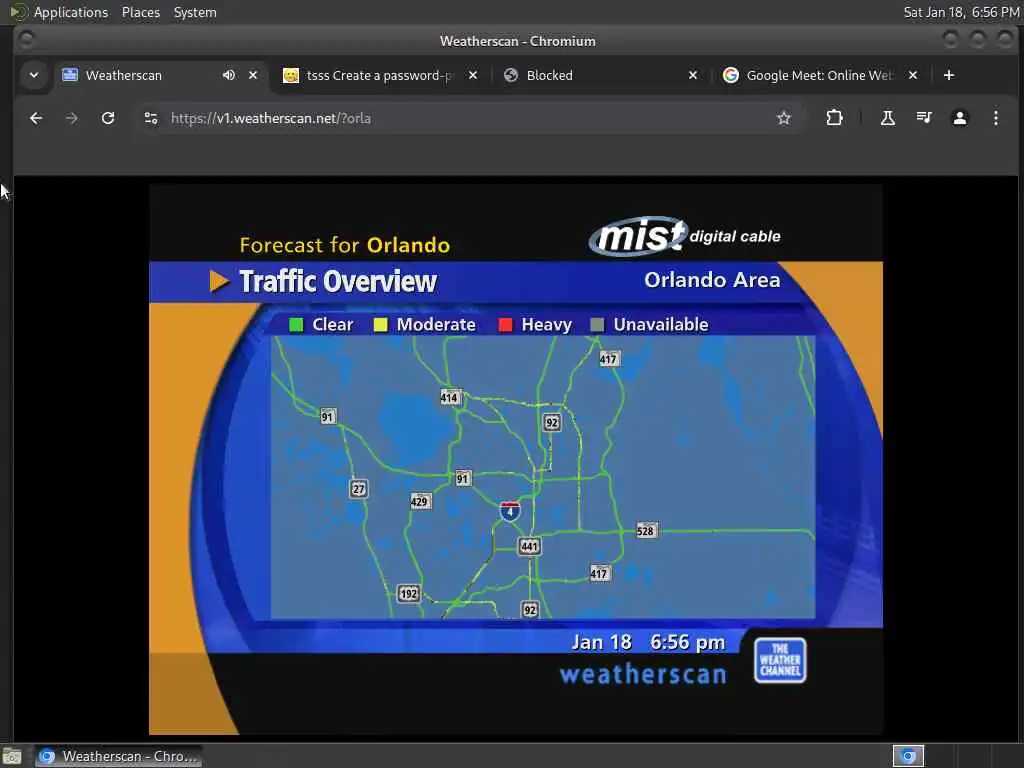
Task: Mute the Weatherscan tab audio icon
Action: click(229, 75)
